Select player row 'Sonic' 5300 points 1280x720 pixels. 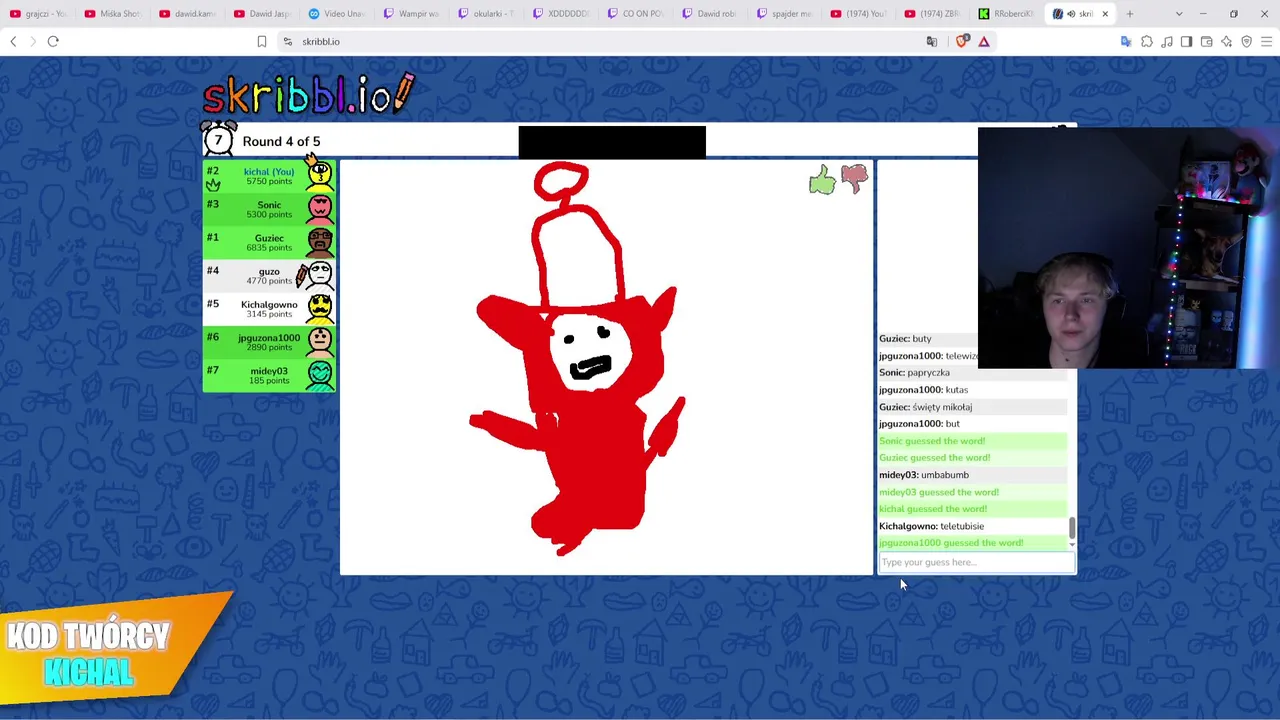pyautogui.click(x=269, y=209)
